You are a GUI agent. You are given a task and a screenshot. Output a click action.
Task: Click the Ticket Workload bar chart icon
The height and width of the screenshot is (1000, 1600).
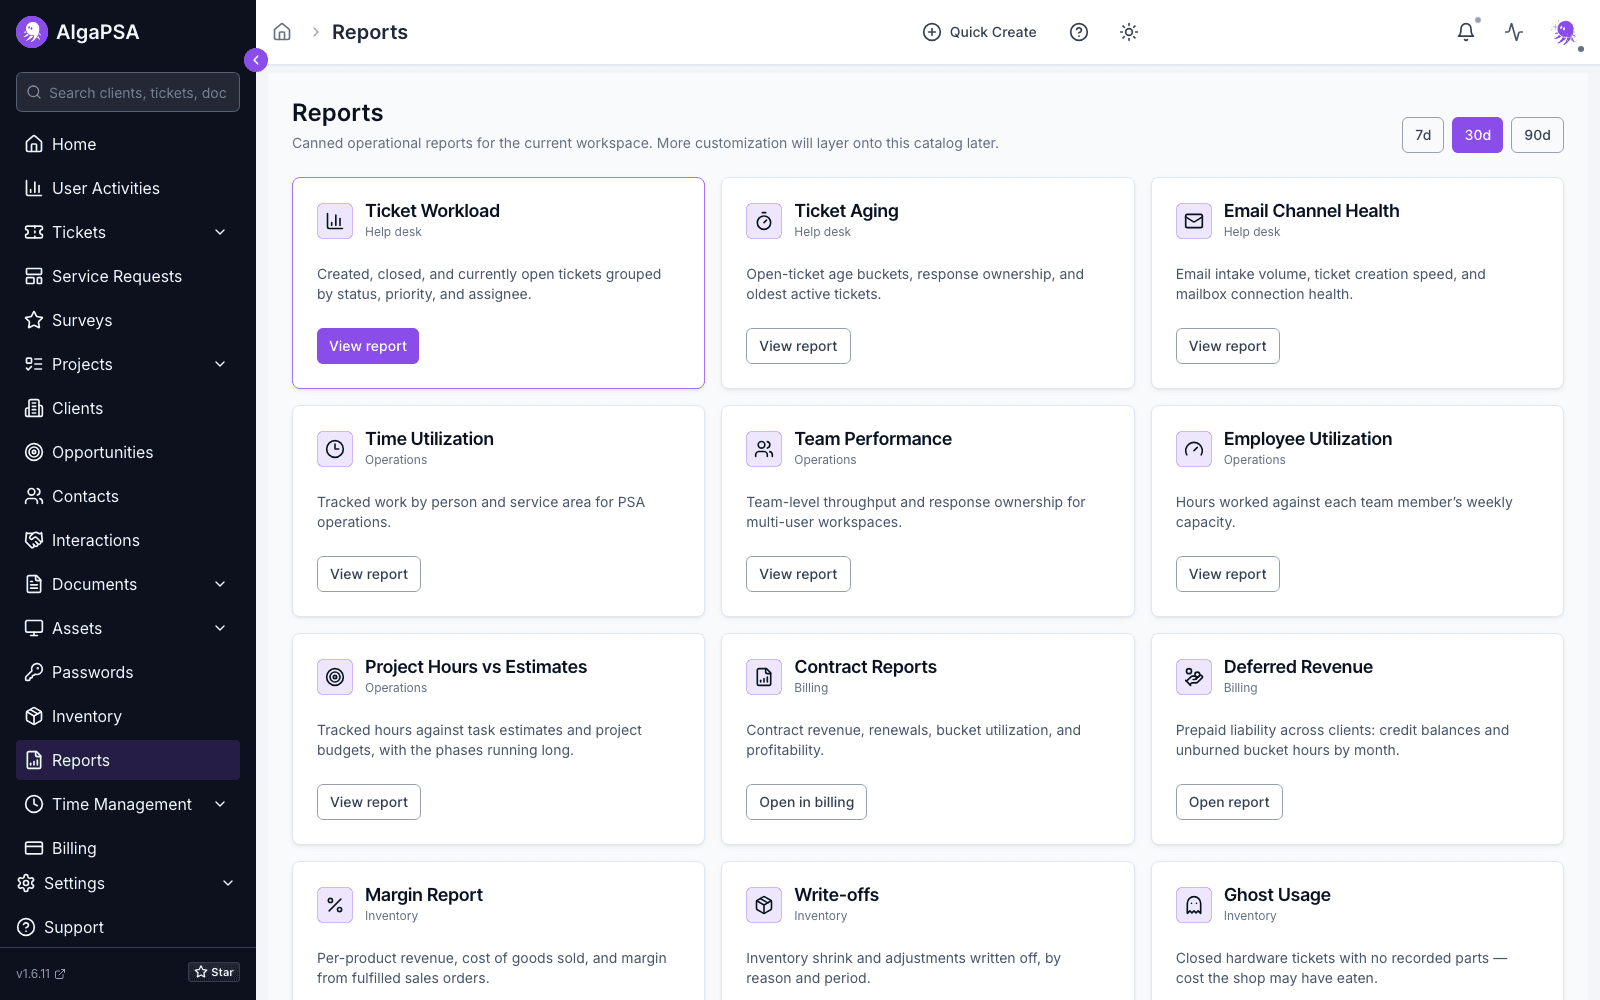(335, 221)
